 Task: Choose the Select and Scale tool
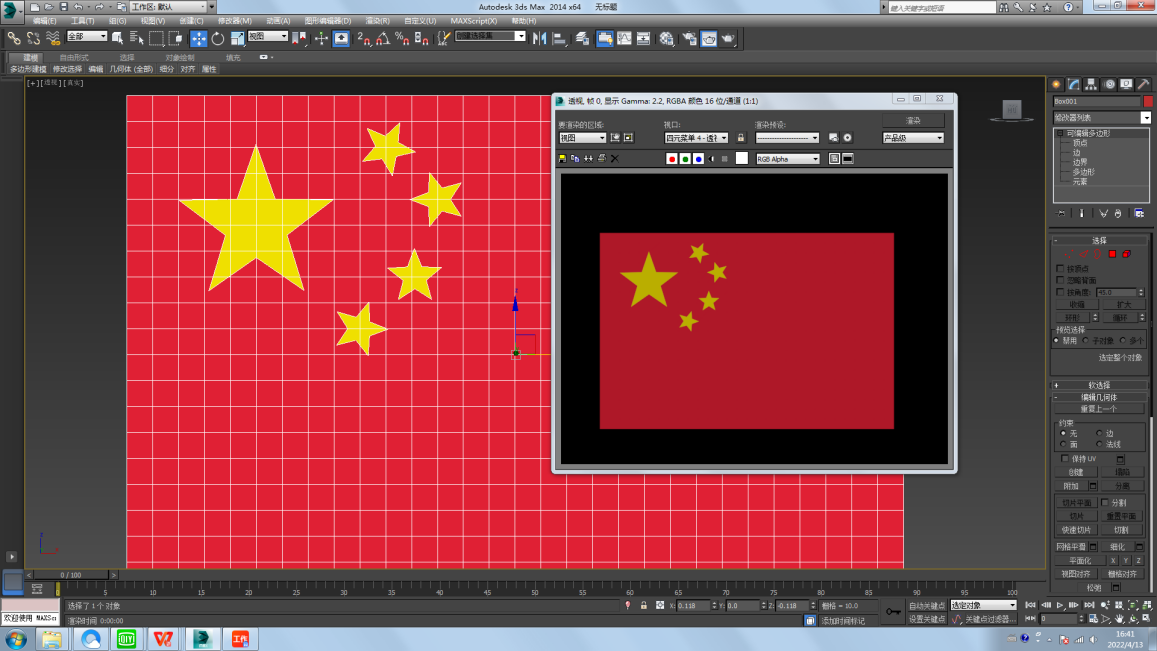pos(237,38)
